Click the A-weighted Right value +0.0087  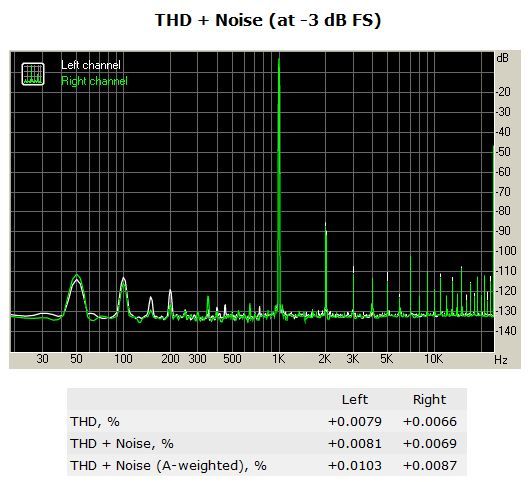pyautogui.click(x=430, y=465)
